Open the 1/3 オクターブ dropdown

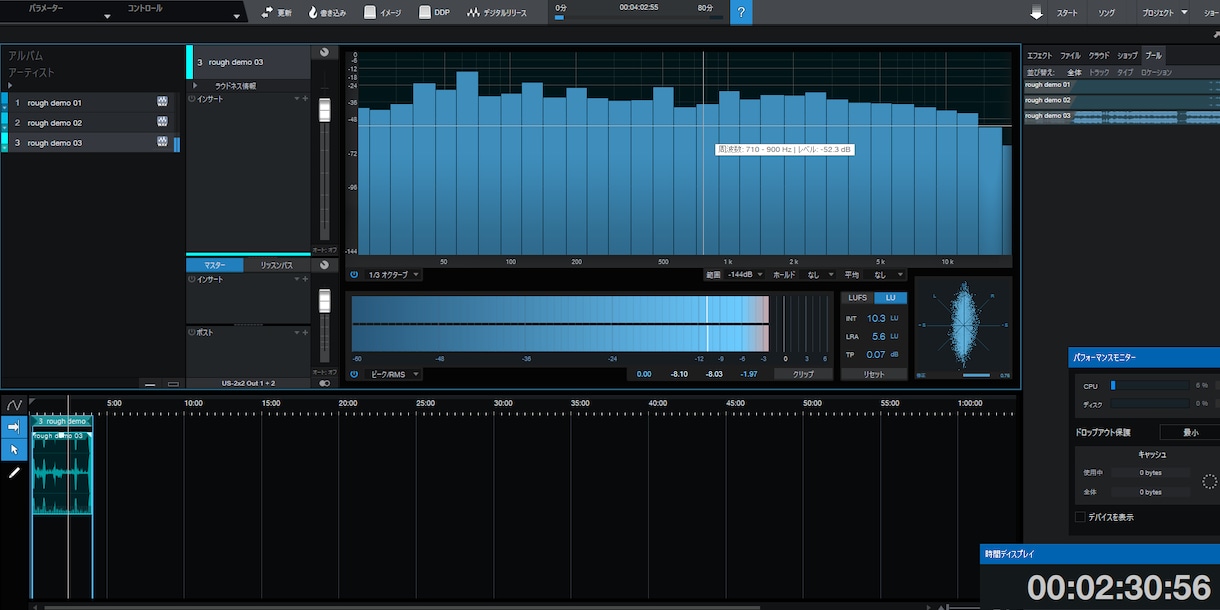coord(394,274)
